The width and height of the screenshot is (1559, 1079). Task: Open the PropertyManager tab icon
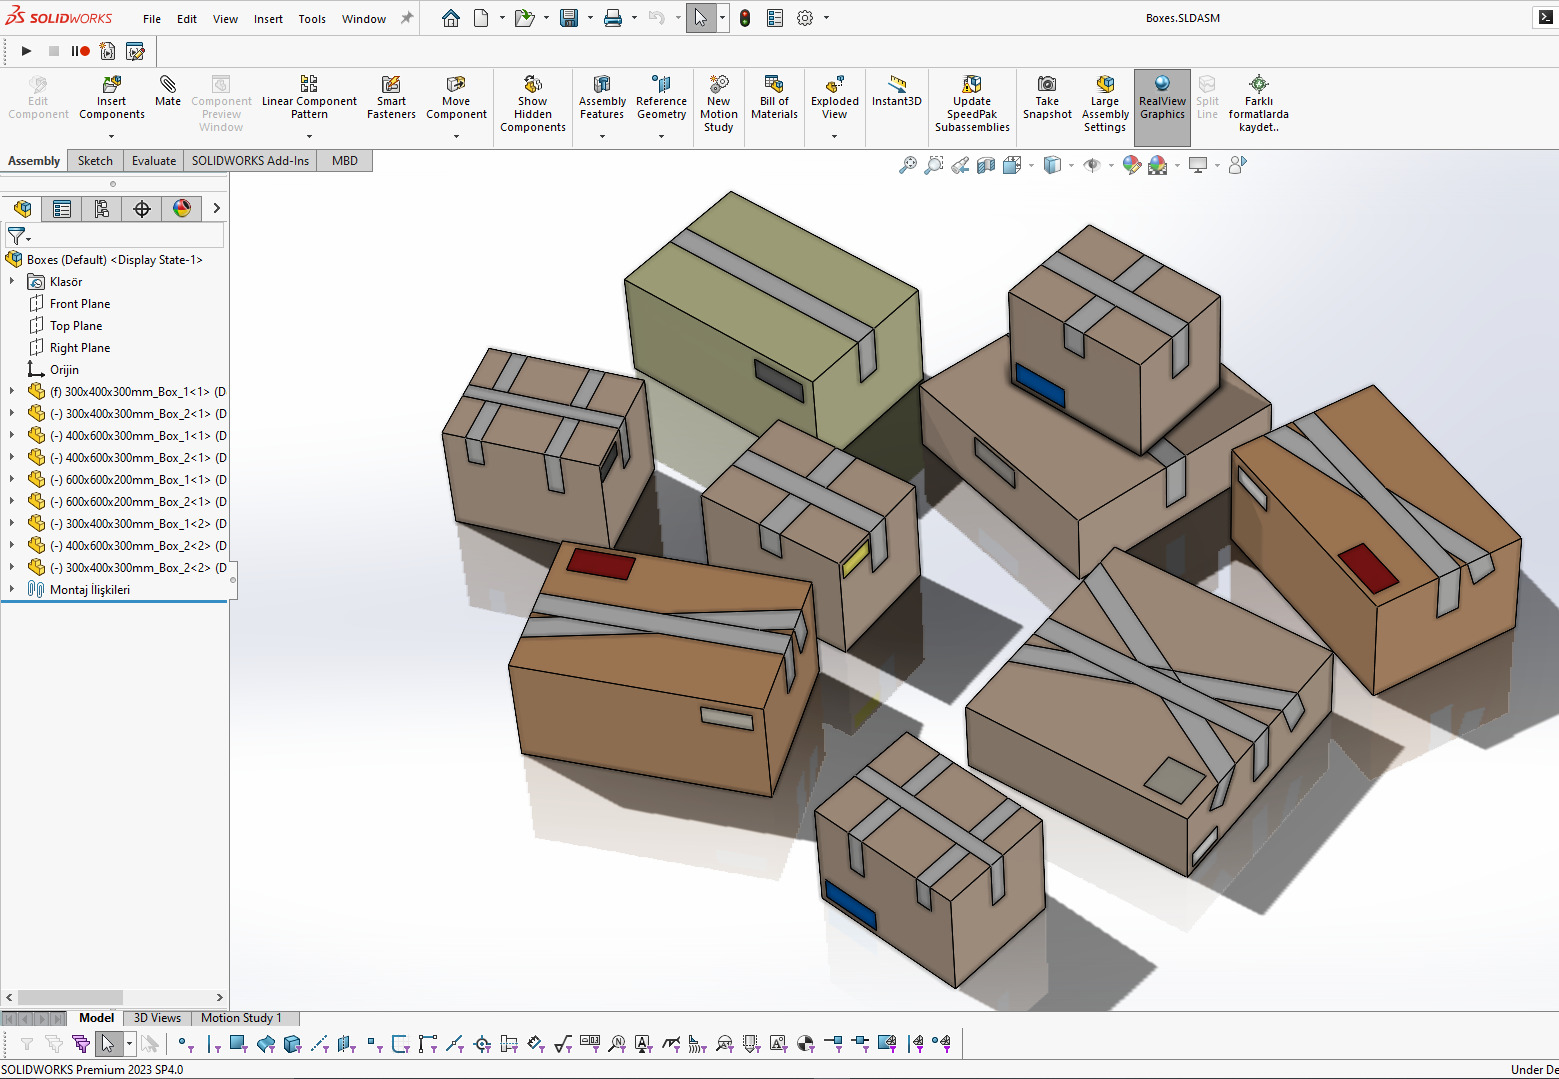pyautogui.click(x=62, y=208)
